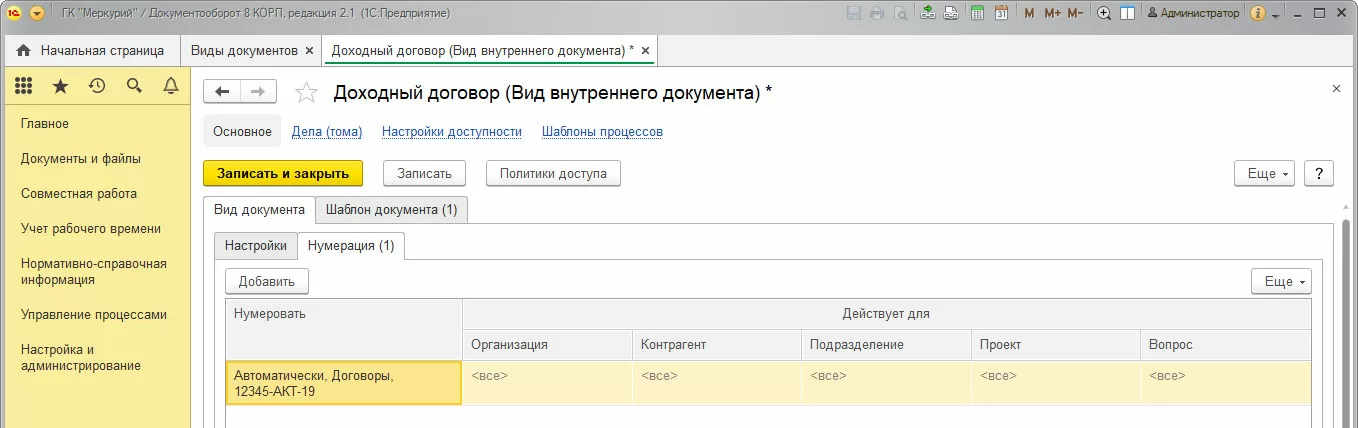The image size is (1358, 428).
Task: Open the 'Настройки доступности' link
Action: 452,131
